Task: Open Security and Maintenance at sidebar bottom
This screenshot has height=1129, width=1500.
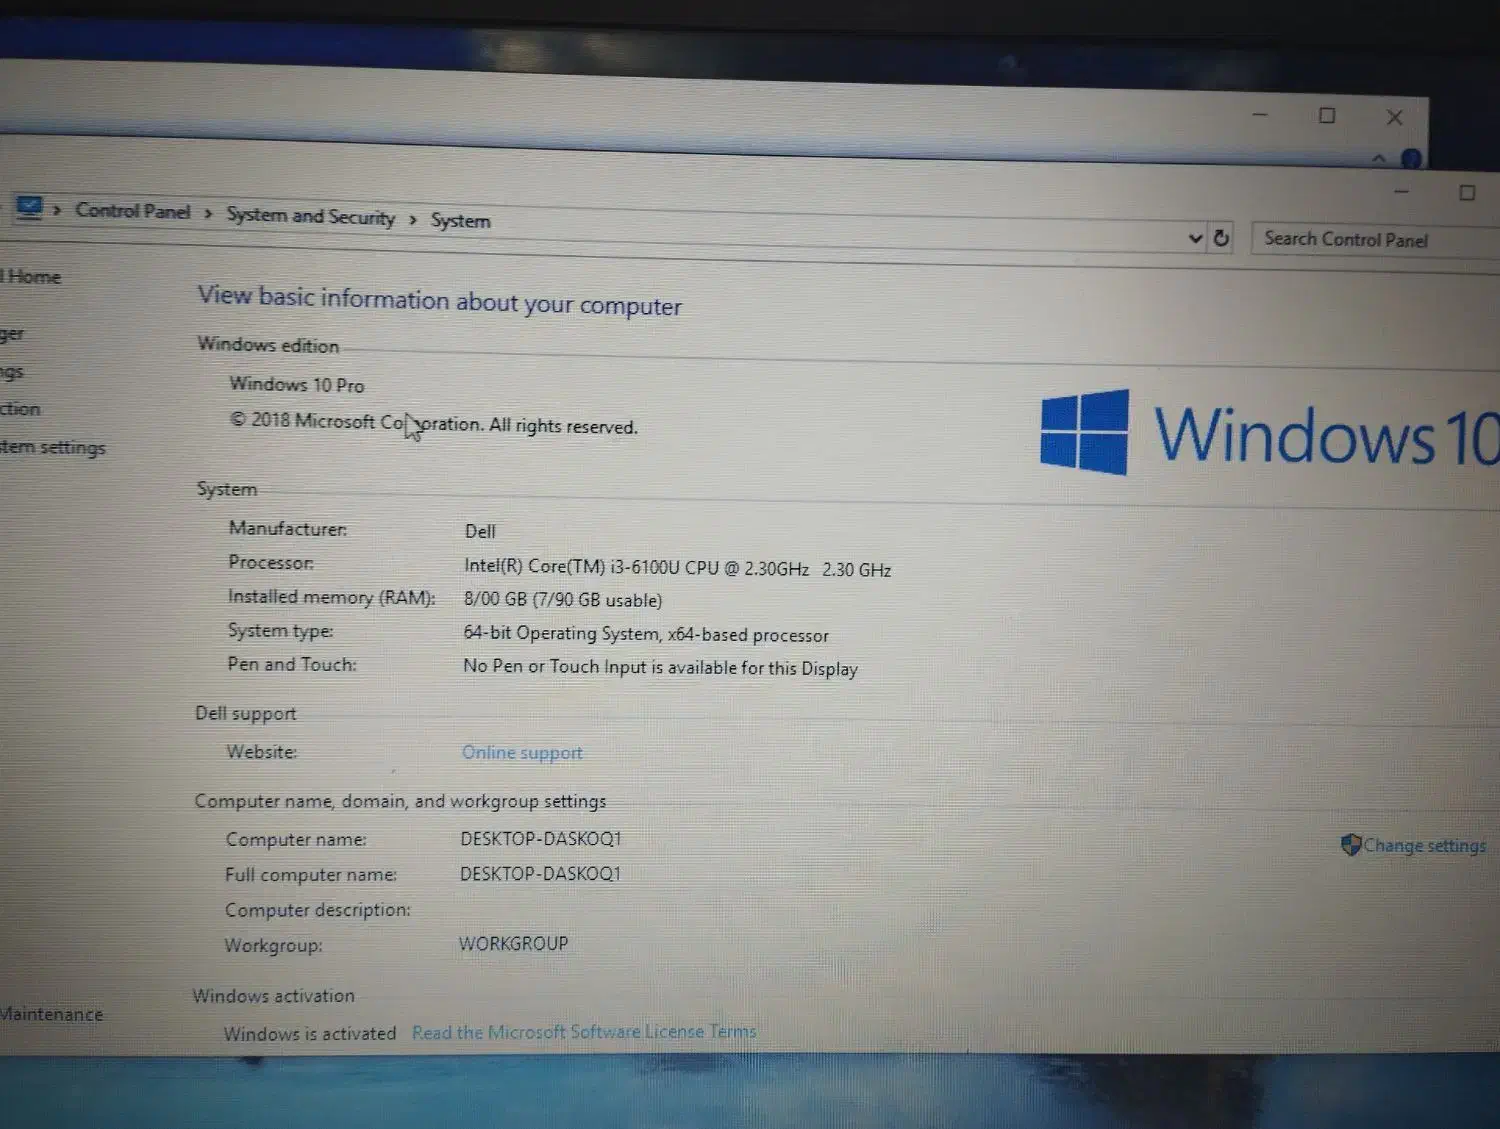Action: click(x=51, y=1014)
